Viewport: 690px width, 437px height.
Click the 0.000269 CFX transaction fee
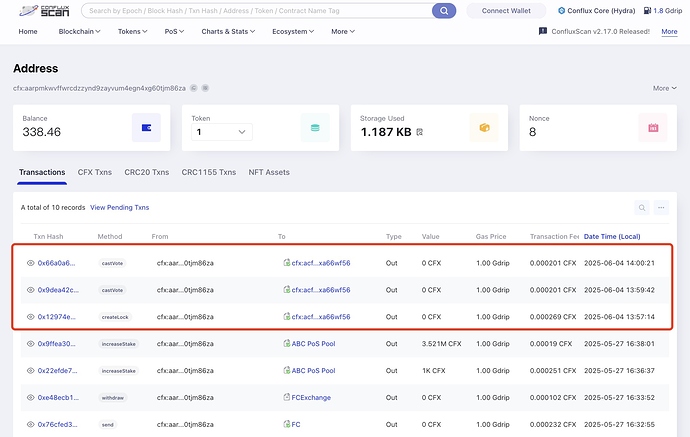pyautogui.click(x=553, y=316)
